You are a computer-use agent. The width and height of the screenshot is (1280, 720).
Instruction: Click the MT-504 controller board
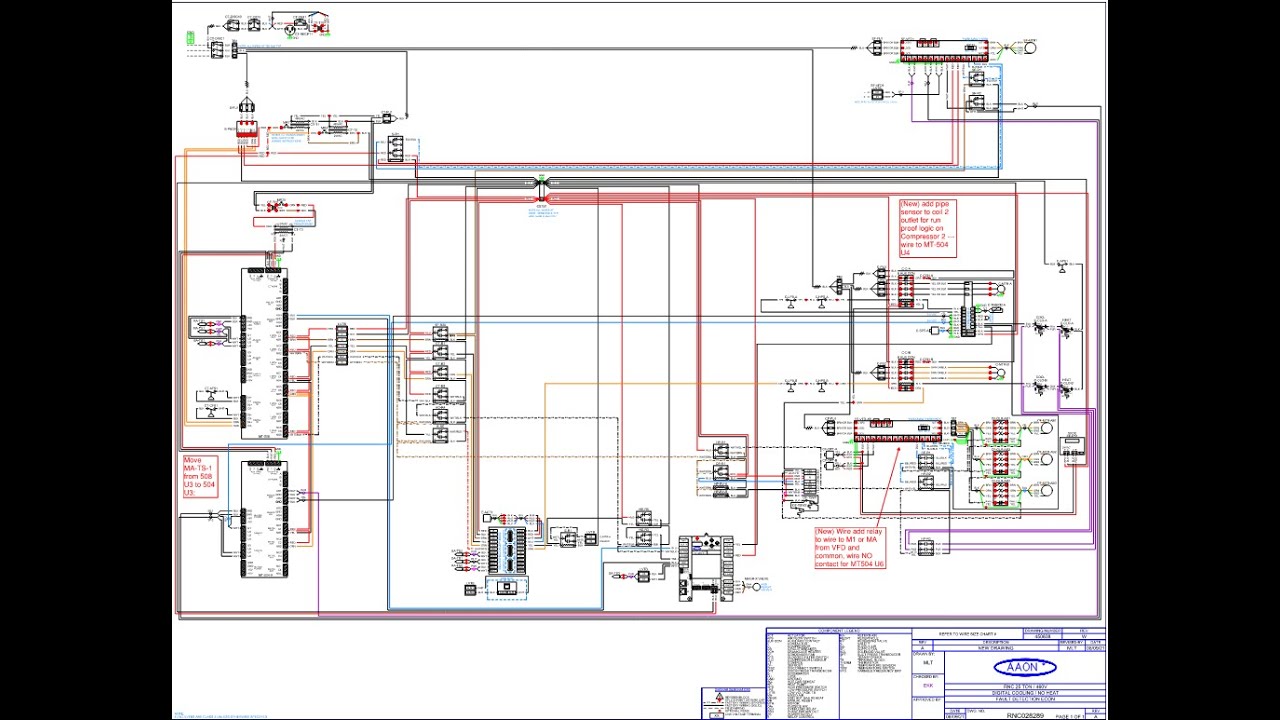(x=265, y=518)
